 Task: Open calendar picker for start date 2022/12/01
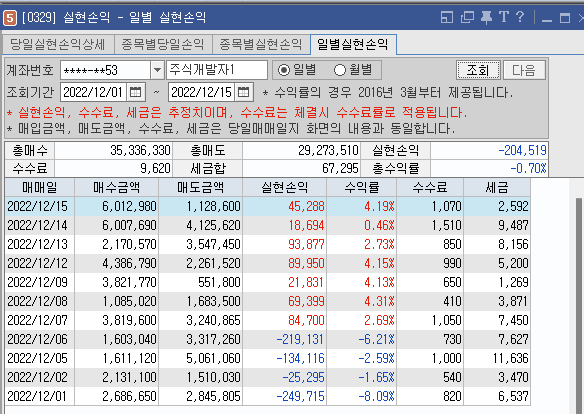click(136, 92)
